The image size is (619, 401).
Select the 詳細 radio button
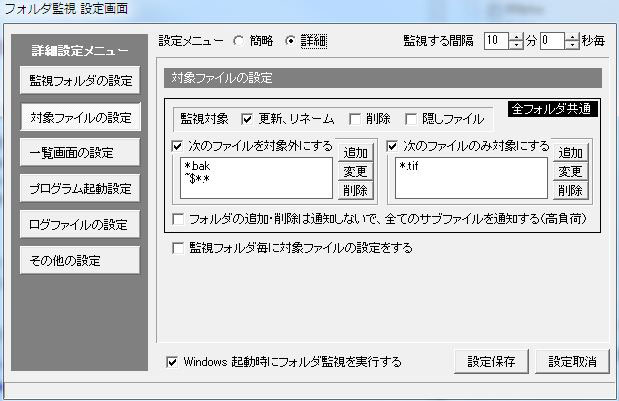click(x=290, y=41)
